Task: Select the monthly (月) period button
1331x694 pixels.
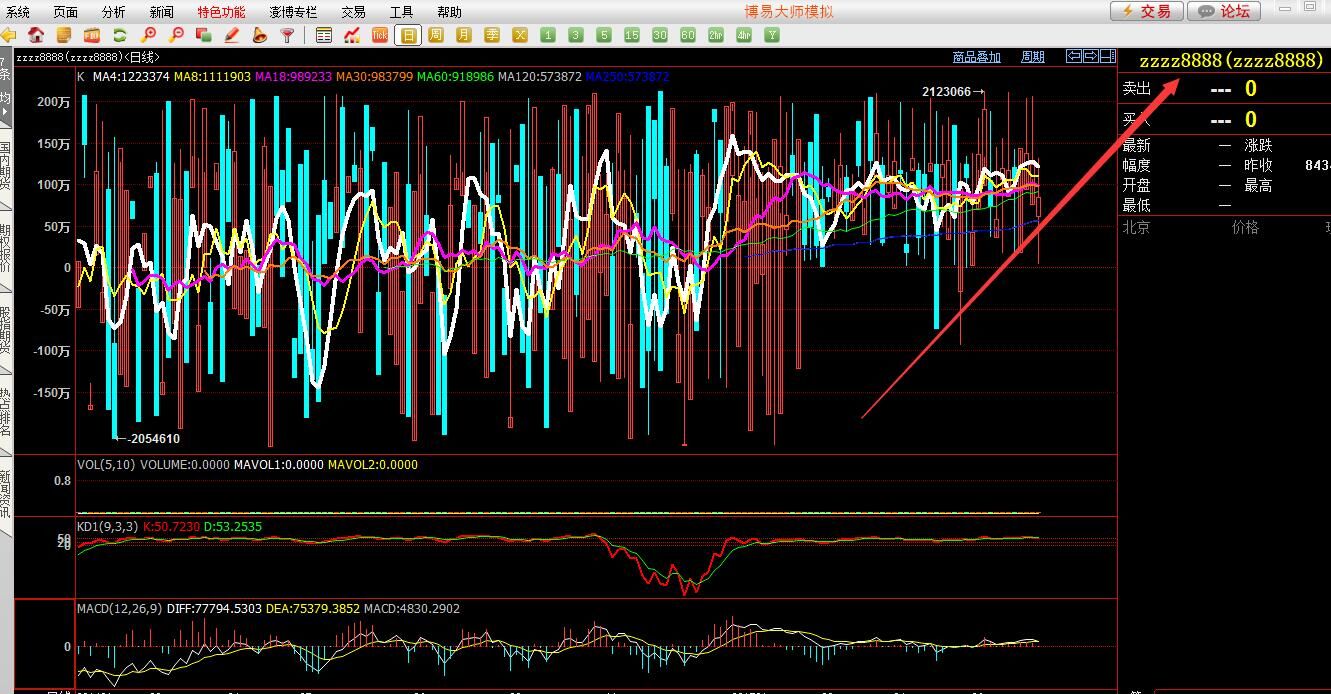Action: 464,35
